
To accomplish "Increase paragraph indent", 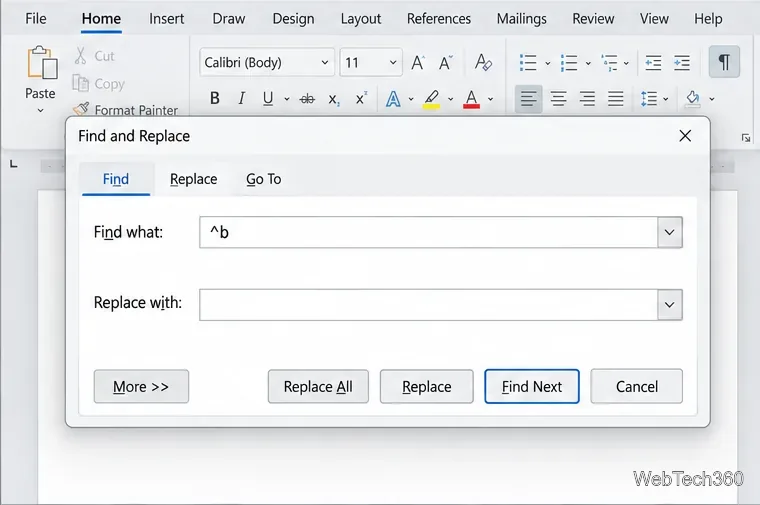I will (681, 63).
